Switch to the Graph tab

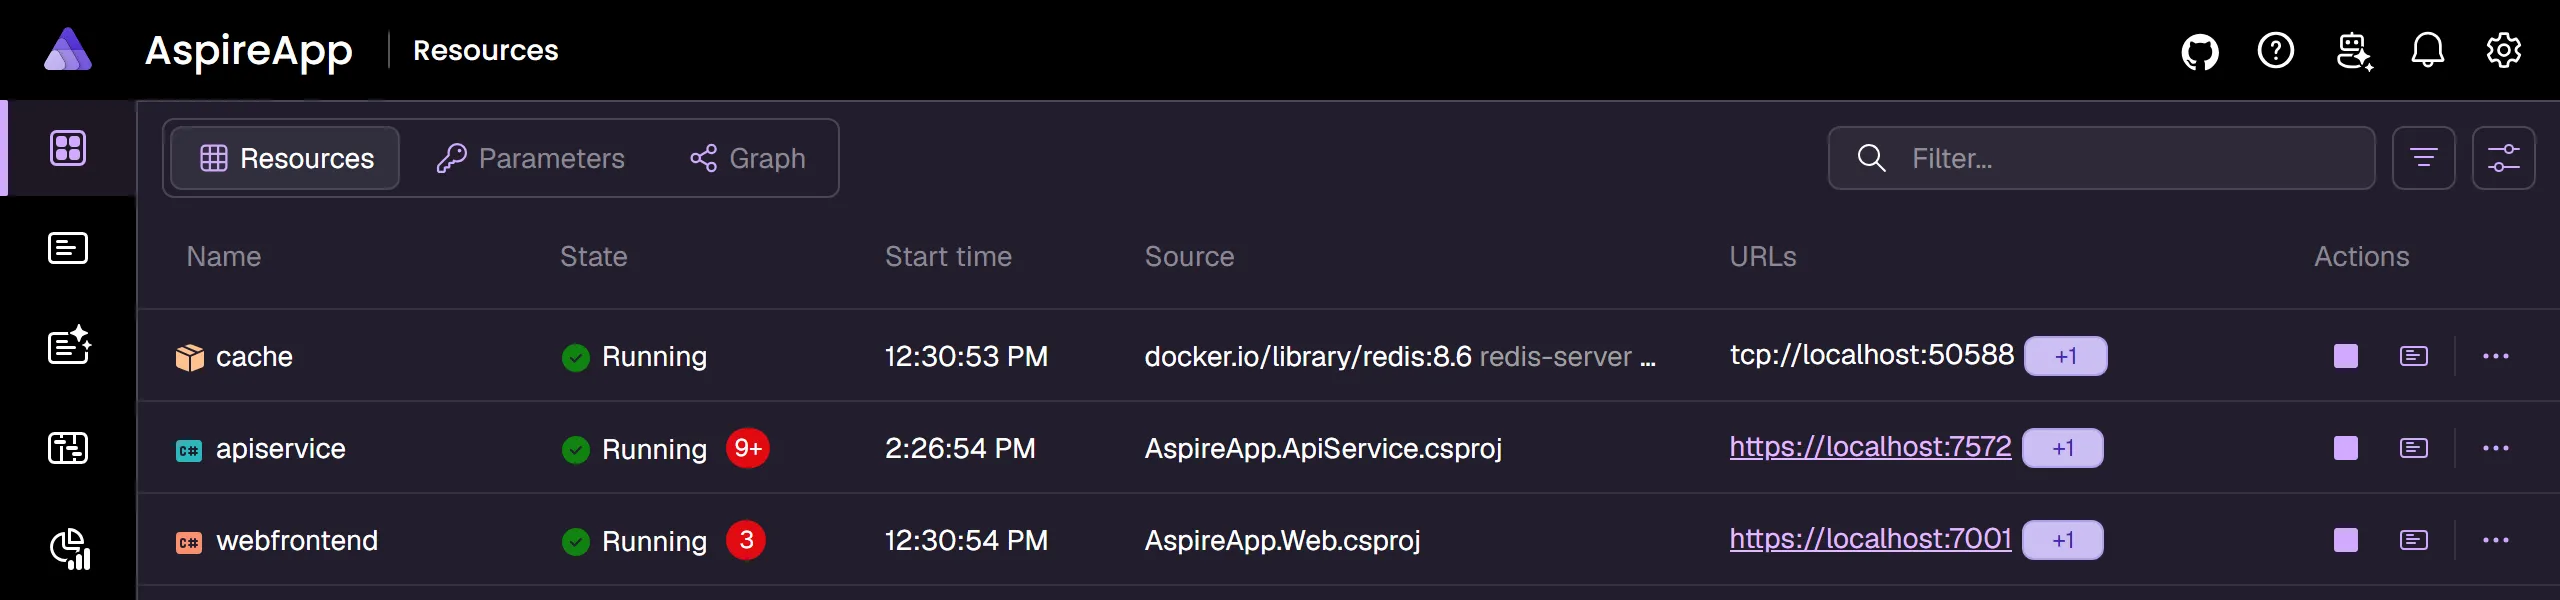tap(748, 158)
